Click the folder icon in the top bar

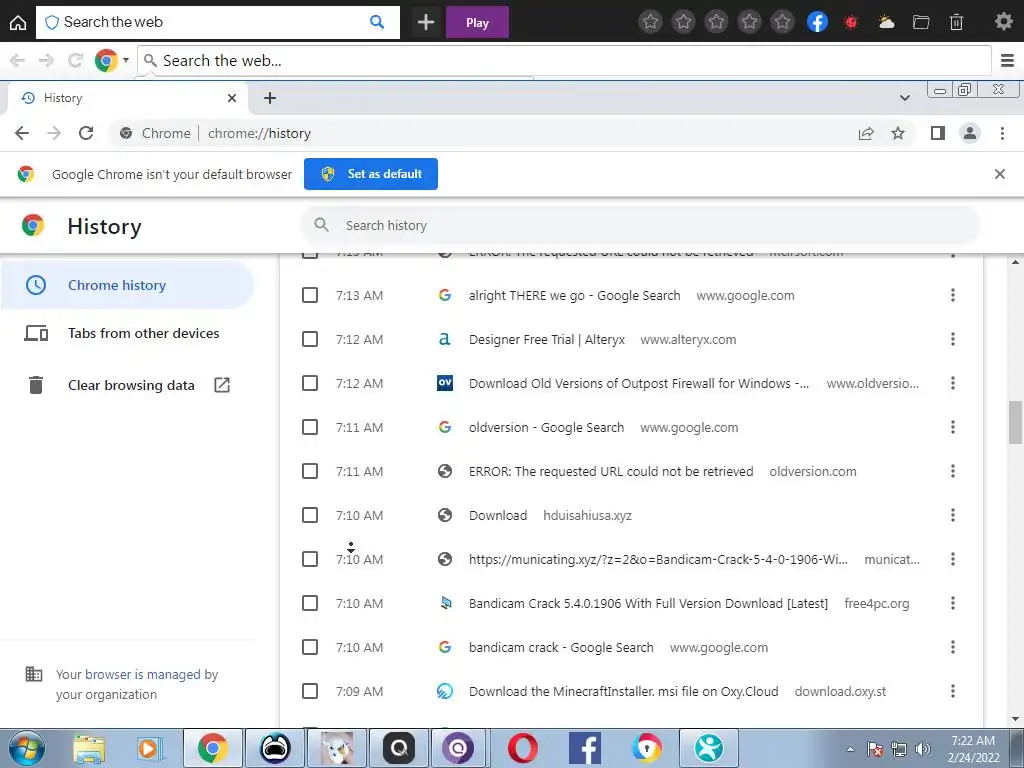[921, 22]
